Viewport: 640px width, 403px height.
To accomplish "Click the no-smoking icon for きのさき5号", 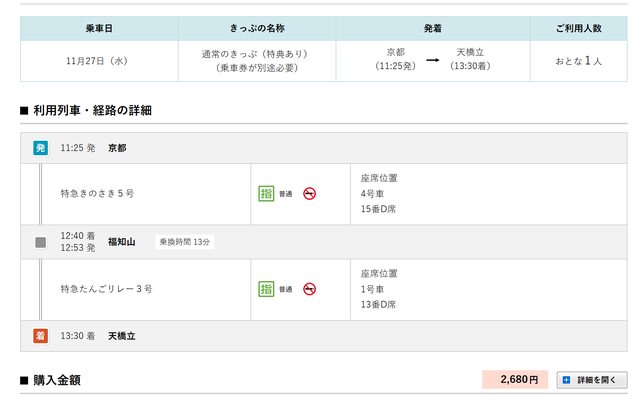I will (310, 193).
